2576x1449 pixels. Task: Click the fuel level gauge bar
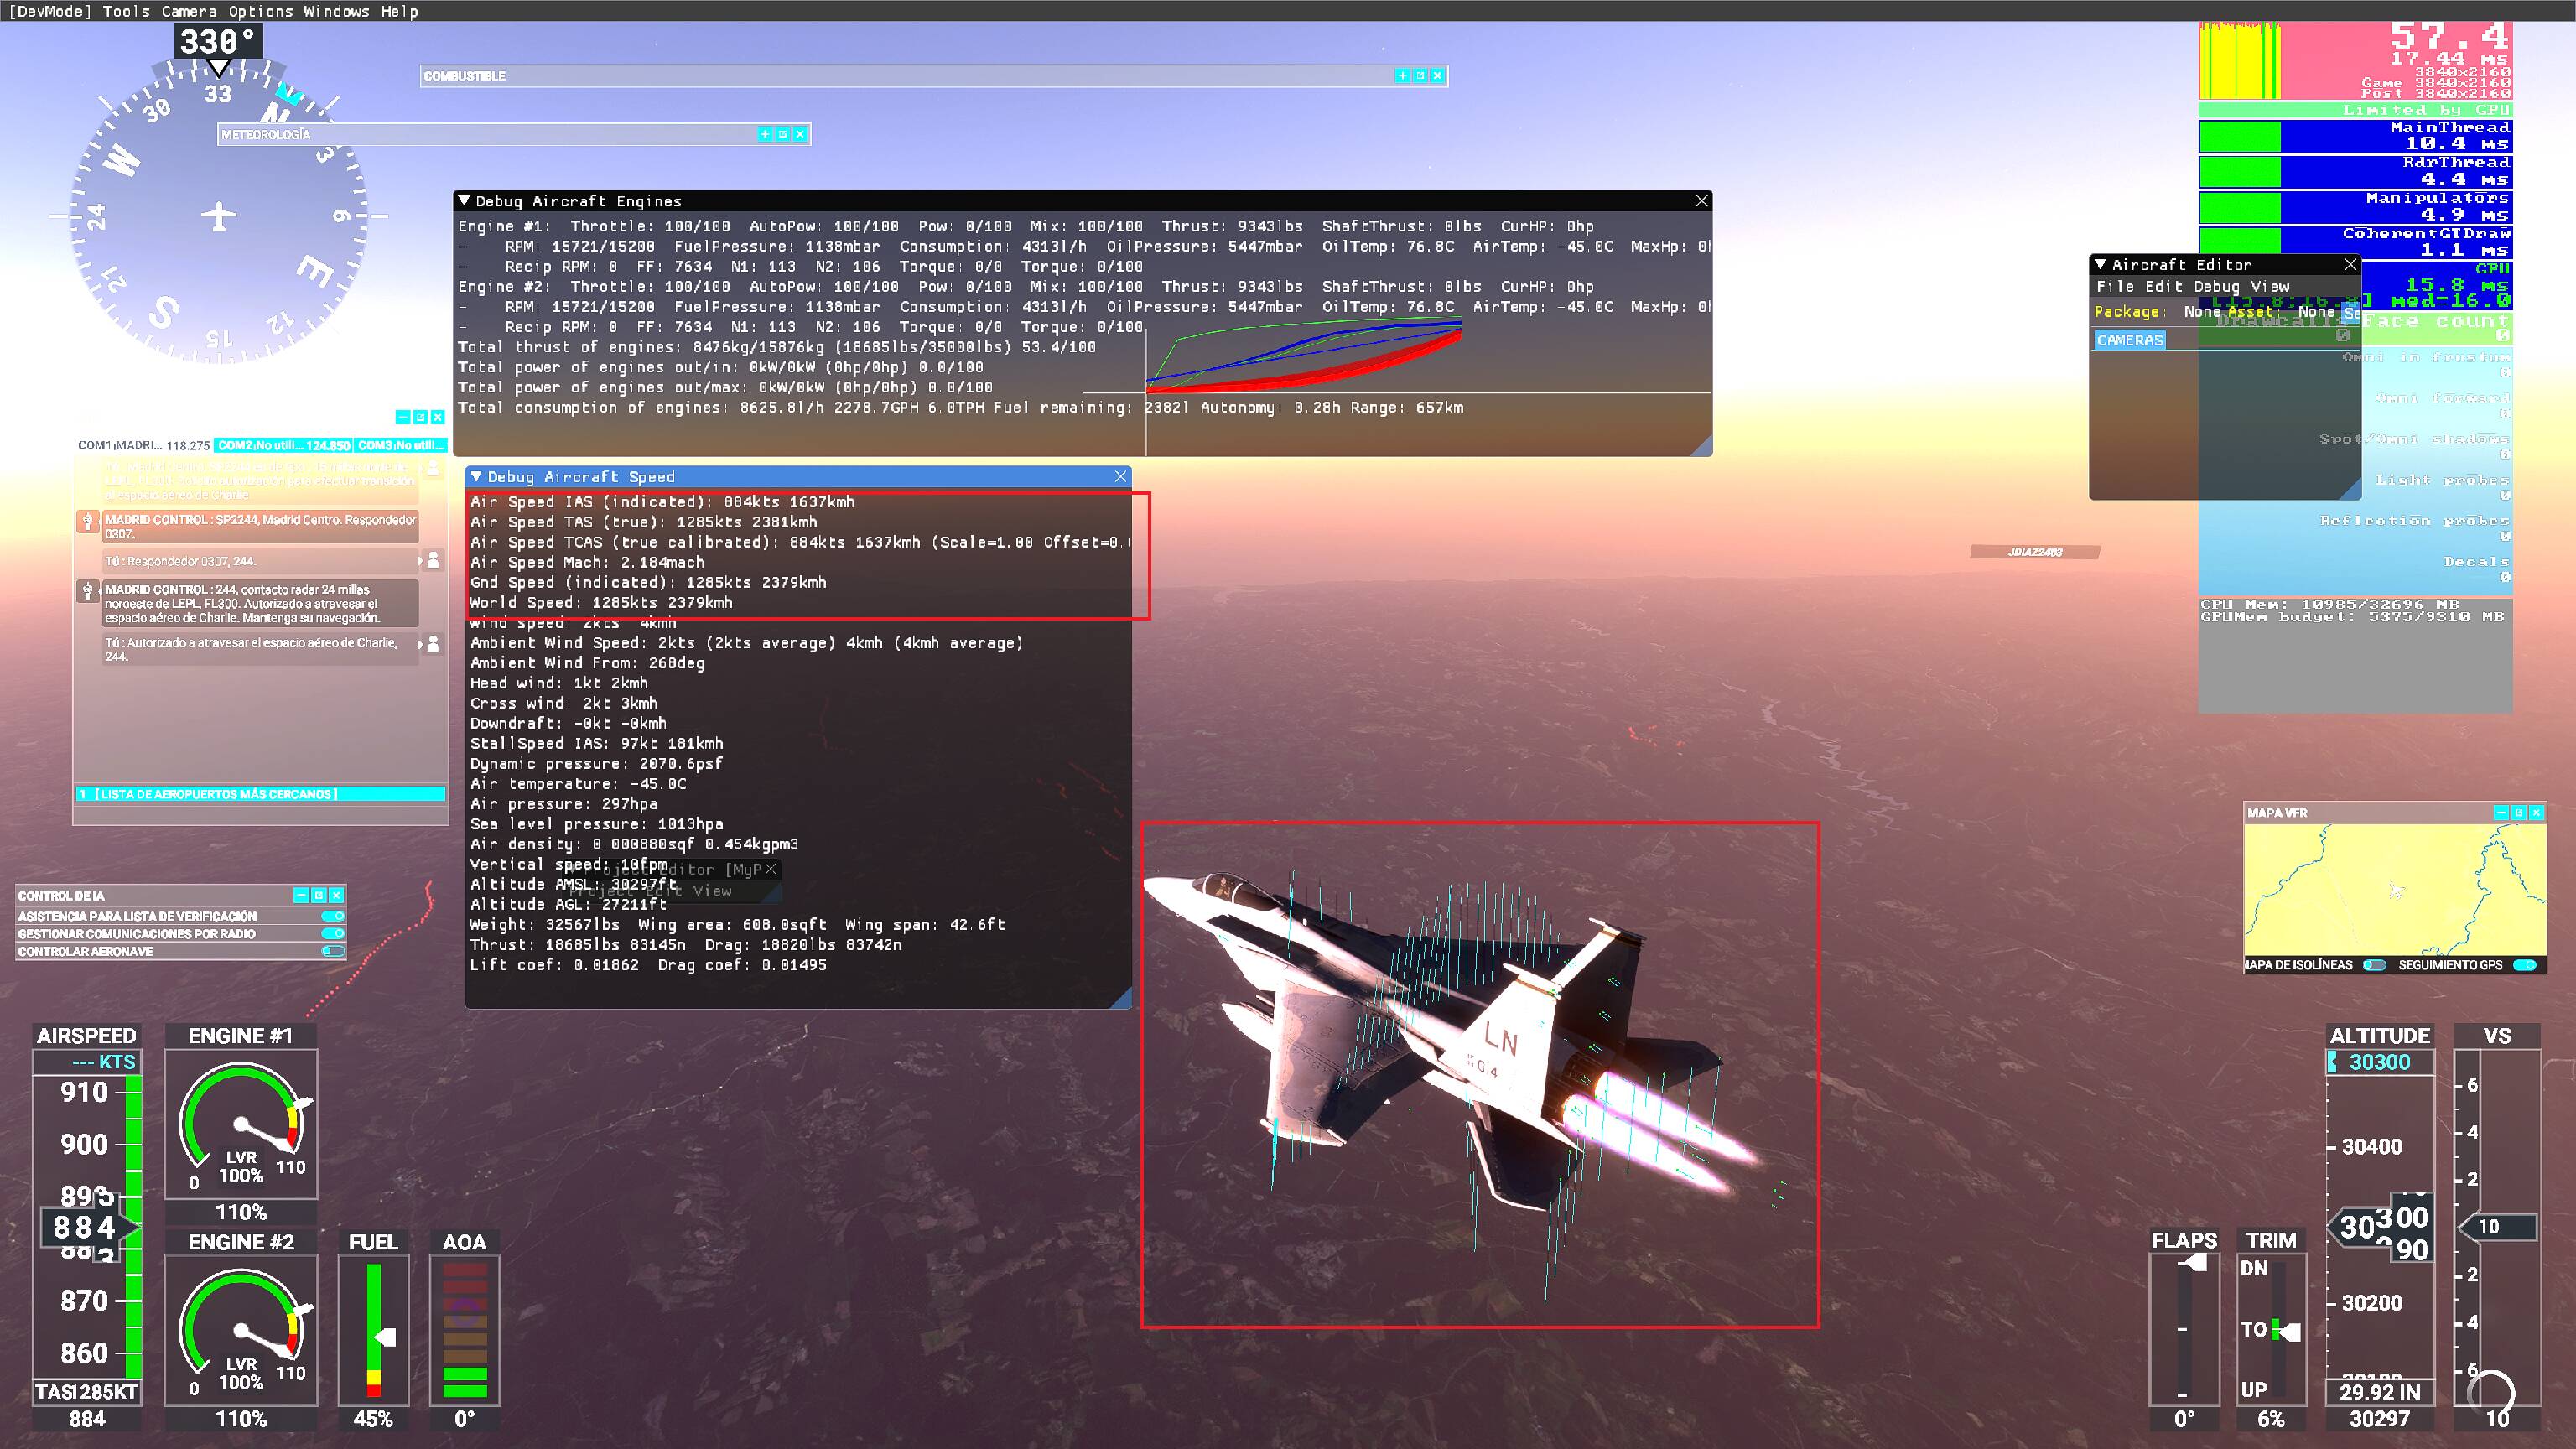374,1330
